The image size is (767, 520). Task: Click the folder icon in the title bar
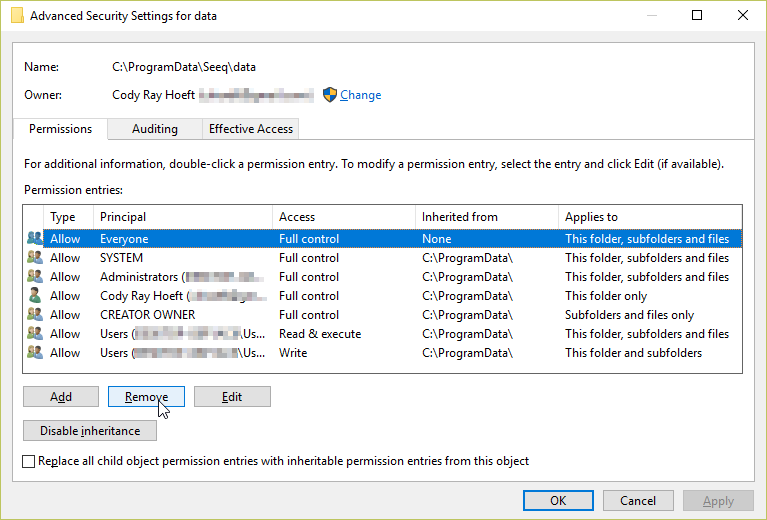pyautogui.click(x=16, y=16)
